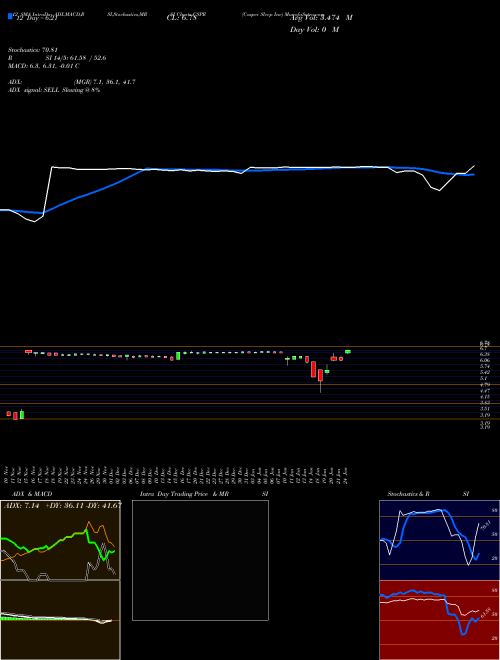Click the 'MACD: 6.3, 6.31, -0.01 C' line
The height and width of the screenshot is (660, 500).
coord(44,66)
